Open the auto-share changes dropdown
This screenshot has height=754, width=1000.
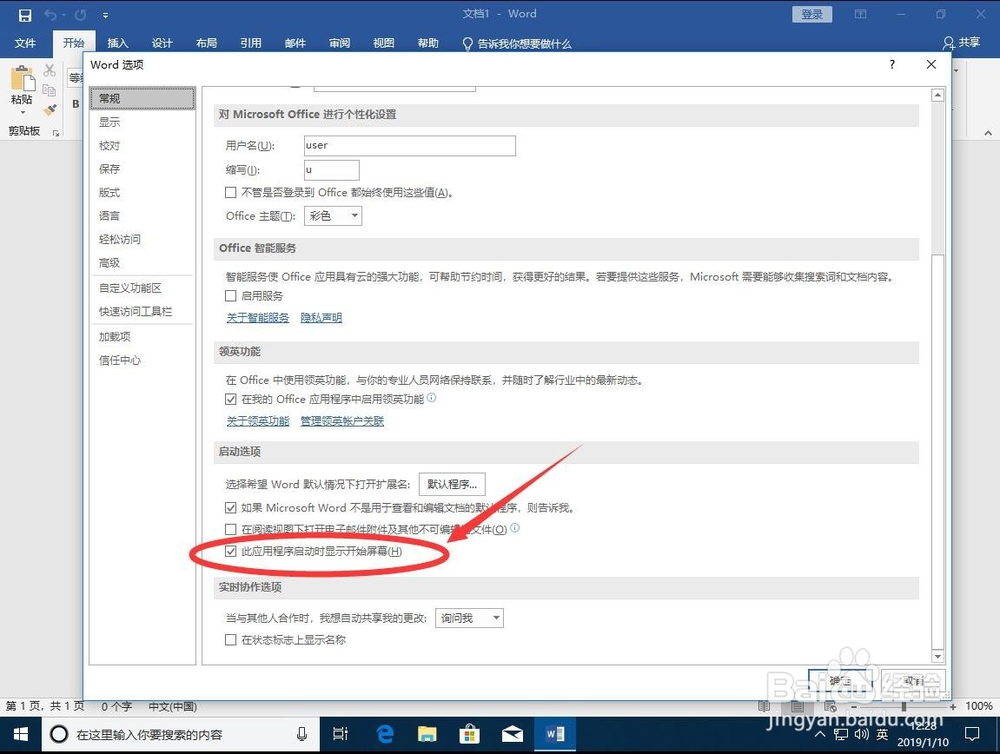469,617
